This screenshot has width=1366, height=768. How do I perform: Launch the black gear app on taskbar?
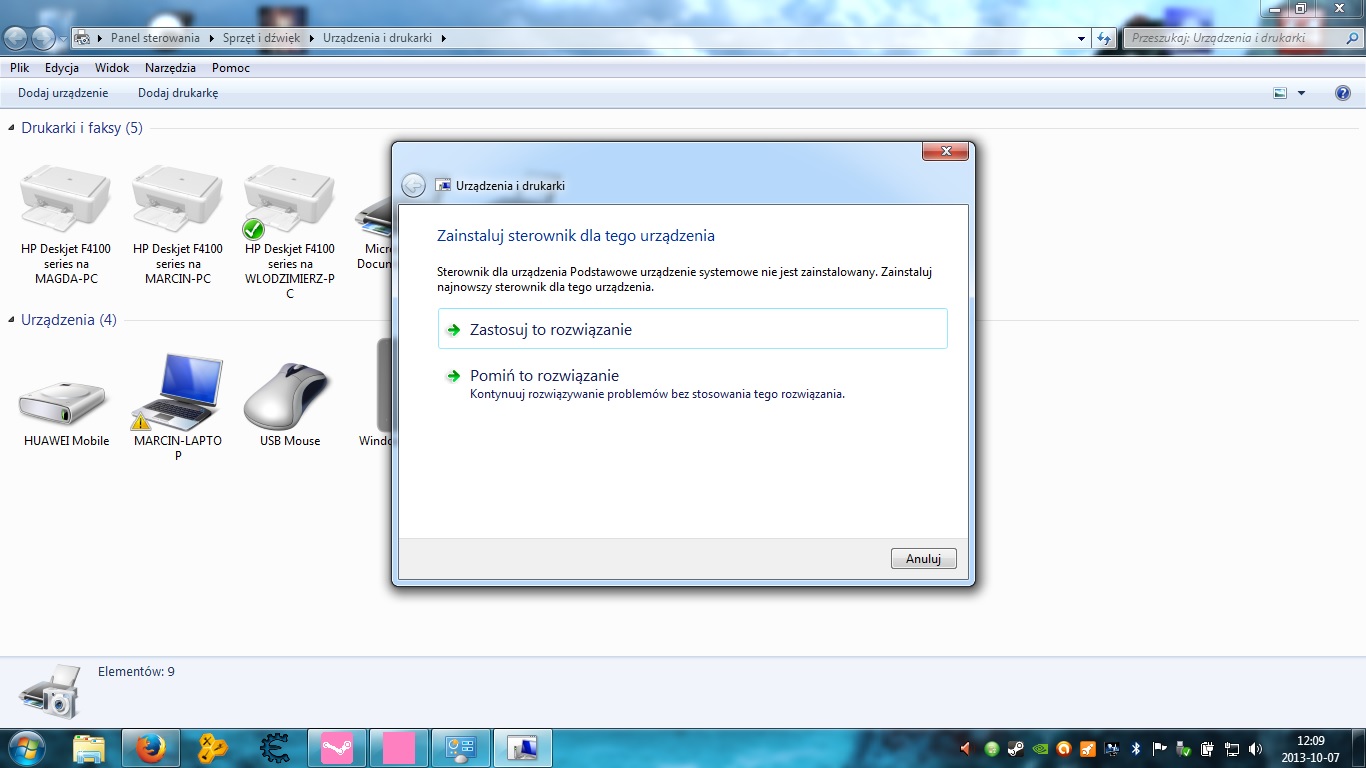pos(275,748)
